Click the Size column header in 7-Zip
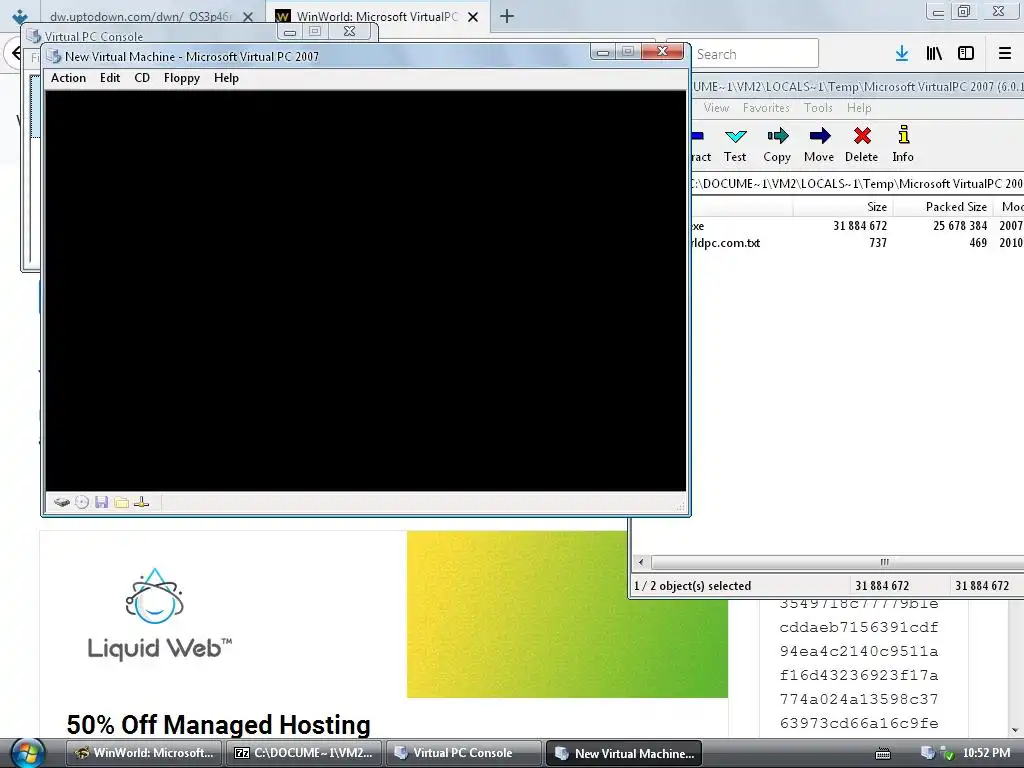 (842, 207)
